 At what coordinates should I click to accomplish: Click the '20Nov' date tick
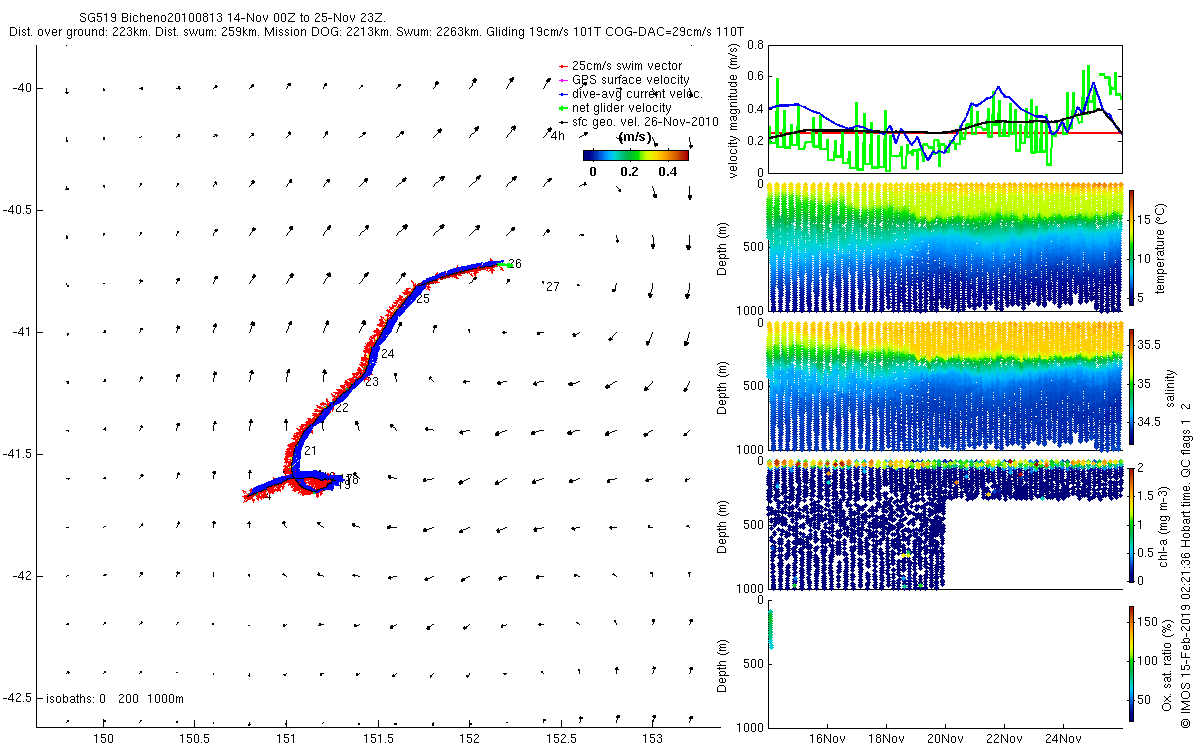click(x=946, y=740)
